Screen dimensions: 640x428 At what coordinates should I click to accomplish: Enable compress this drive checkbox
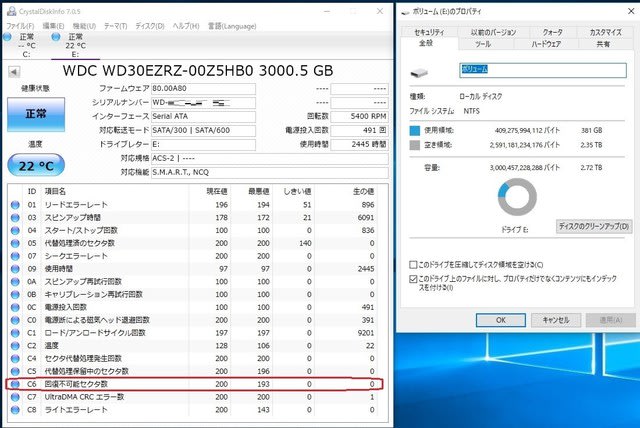pos(413,265)
